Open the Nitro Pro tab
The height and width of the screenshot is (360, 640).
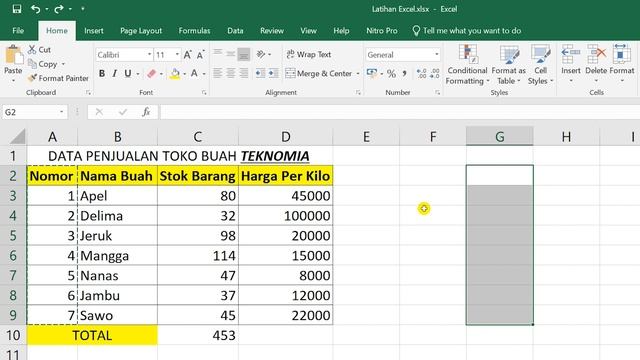point(382,31)
